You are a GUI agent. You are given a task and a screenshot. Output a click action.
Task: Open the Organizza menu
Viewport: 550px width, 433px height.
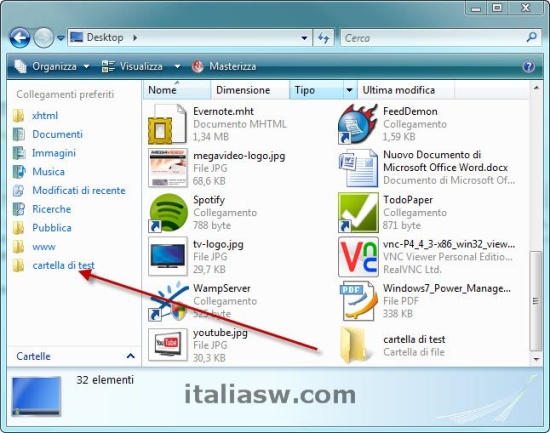pos(52,66)
